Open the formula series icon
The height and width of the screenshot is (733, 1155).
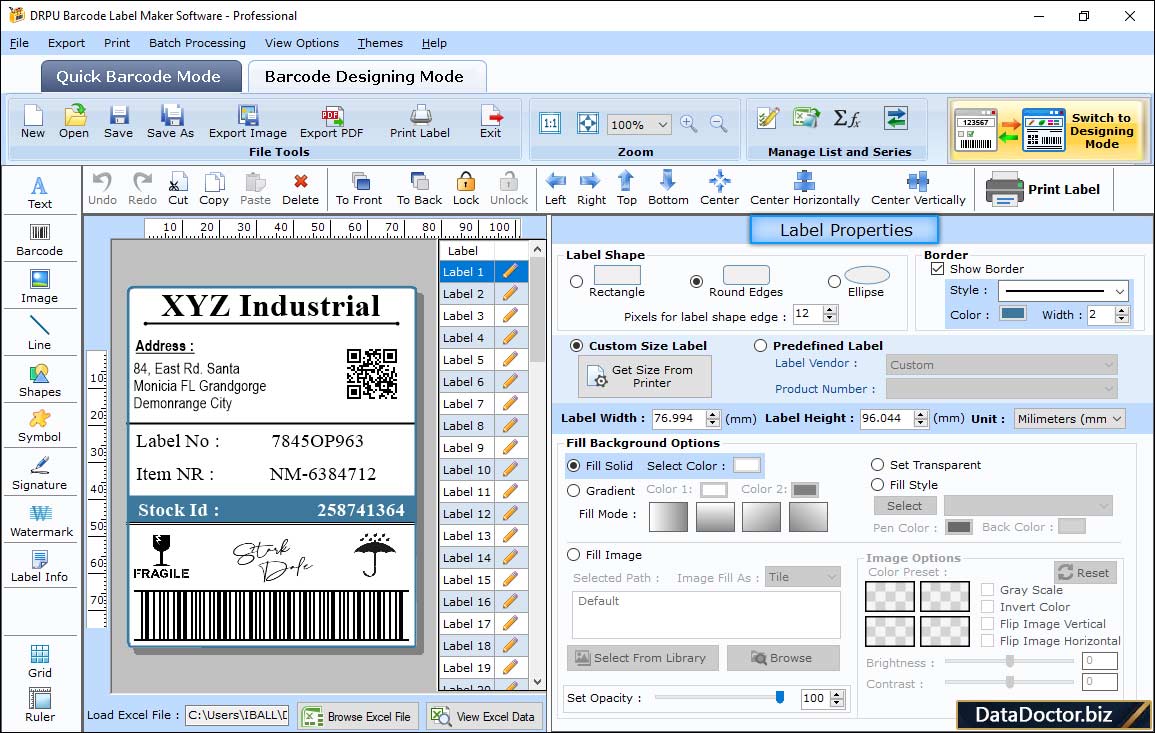[x=847, y=119]
